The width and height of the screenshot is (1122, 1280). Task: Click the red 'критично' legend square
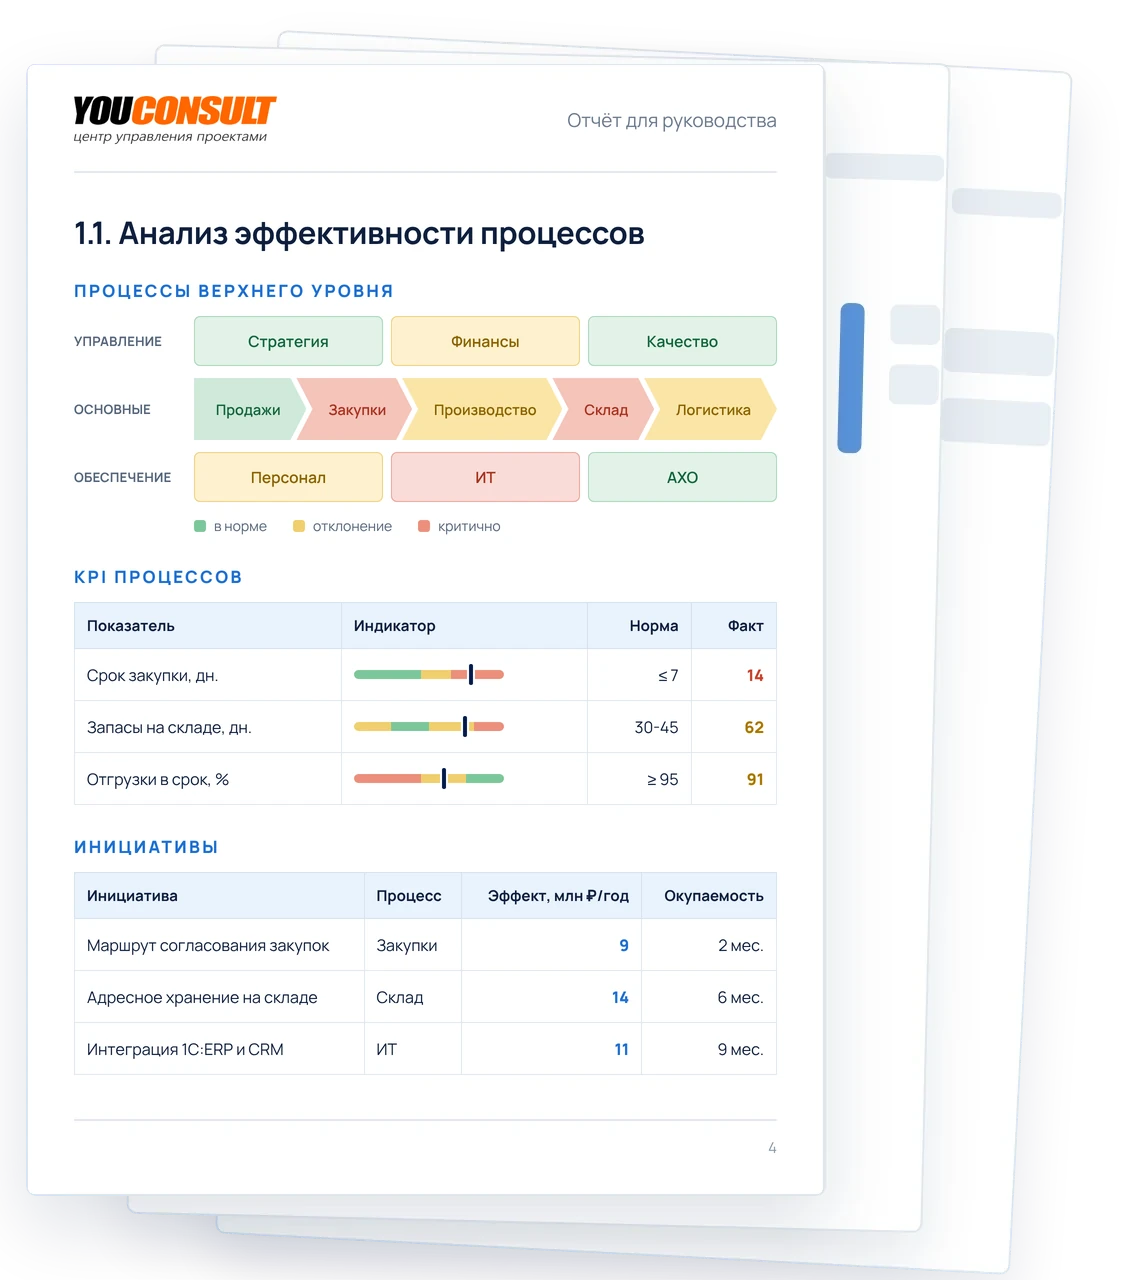click(x=424, y=526)
